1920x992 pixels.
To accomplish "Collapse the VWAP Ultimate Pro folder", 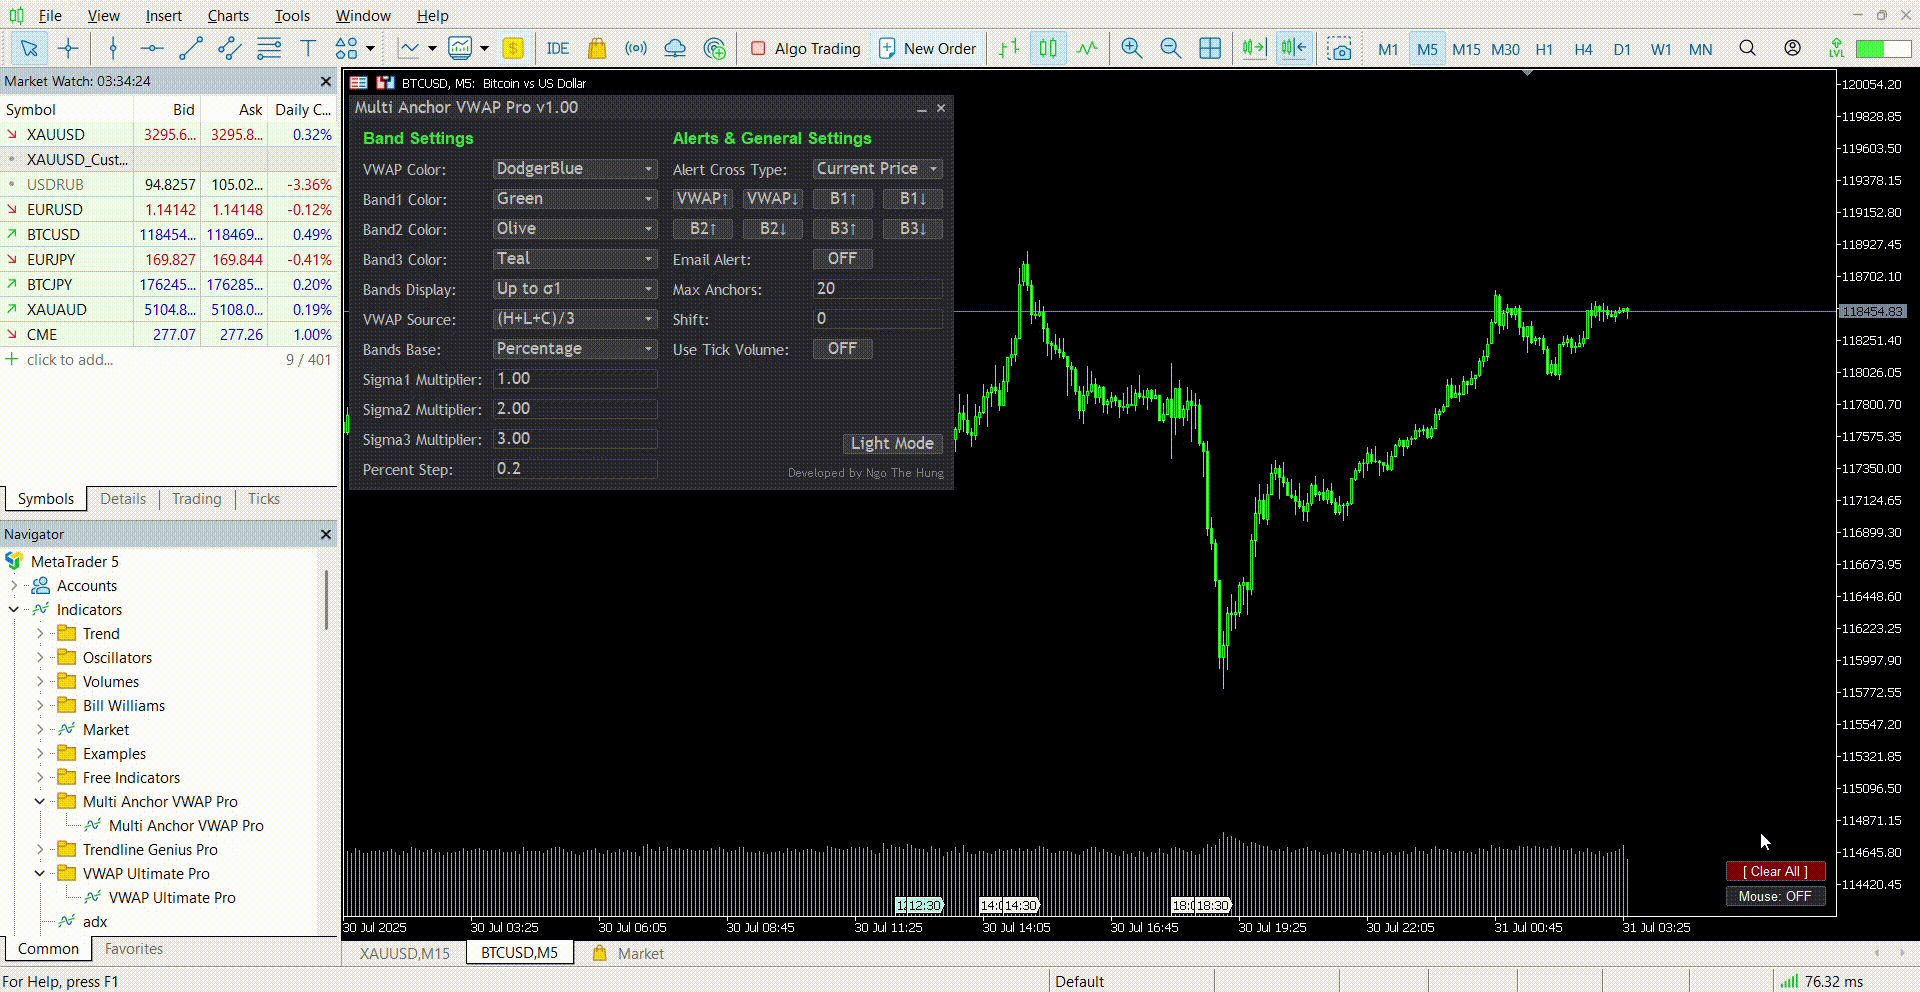I will [x=40, y=873].
